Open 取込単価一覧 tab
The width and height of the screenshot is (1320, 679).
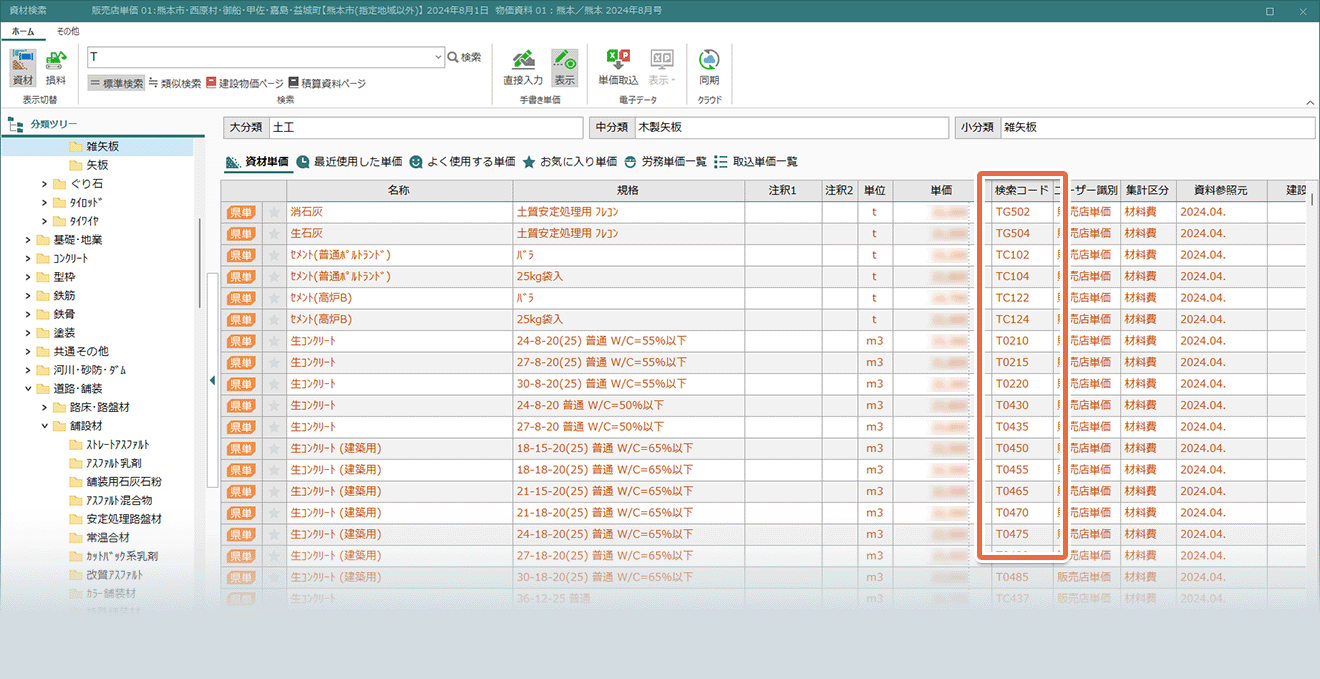[x=756, y=161]
